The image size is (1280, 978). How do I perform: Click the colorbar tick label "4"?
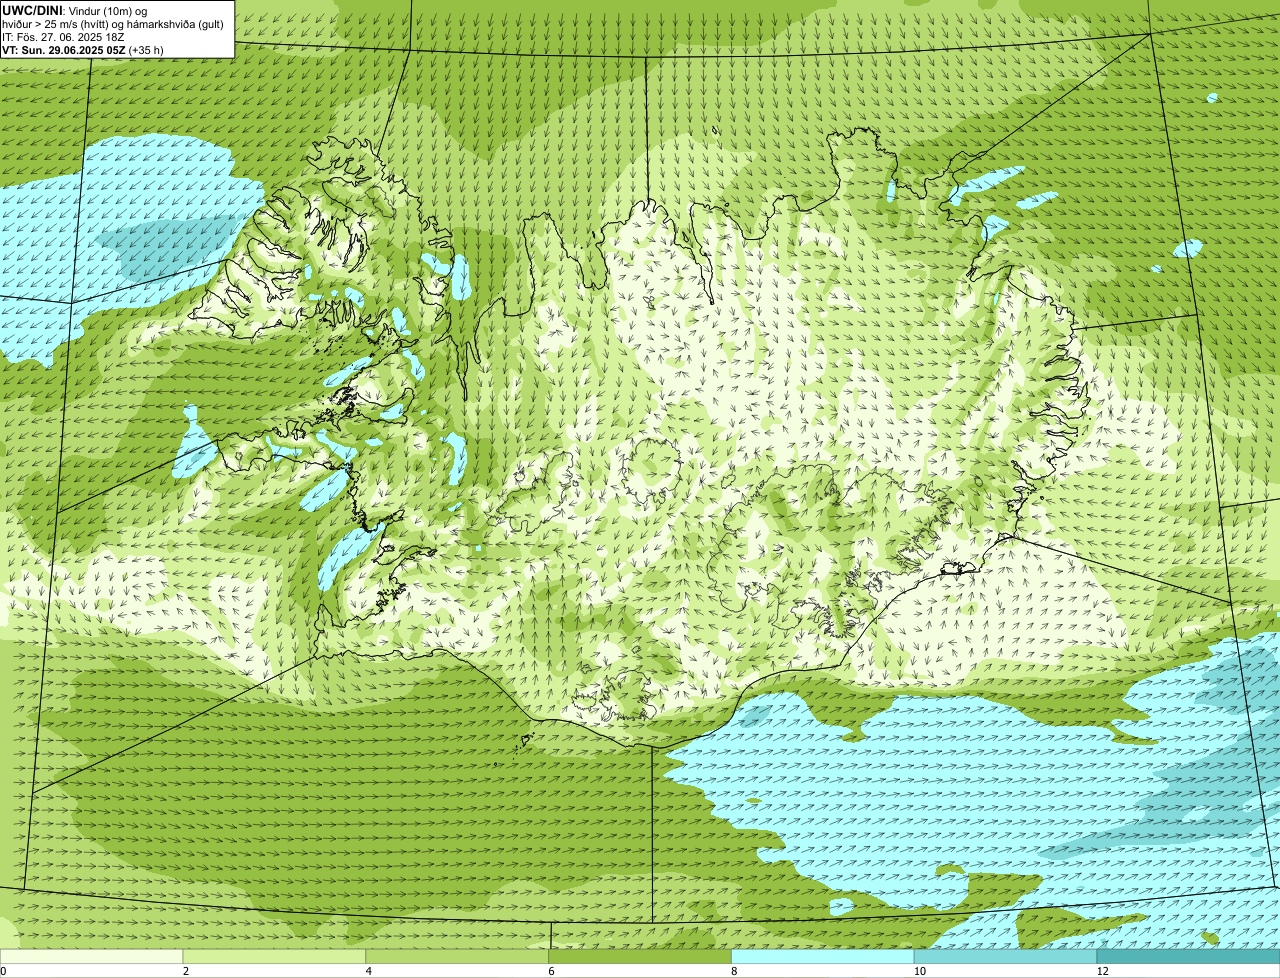pyautogui.click(x=369, y=971)
